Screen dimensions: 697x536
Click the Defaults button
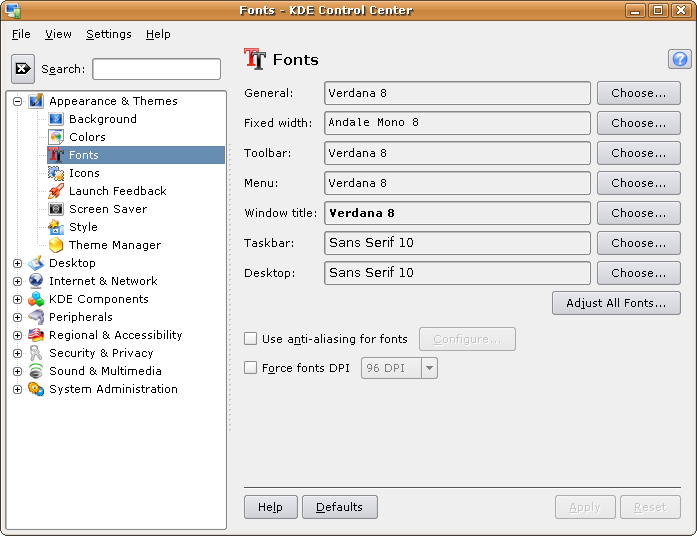340,507
